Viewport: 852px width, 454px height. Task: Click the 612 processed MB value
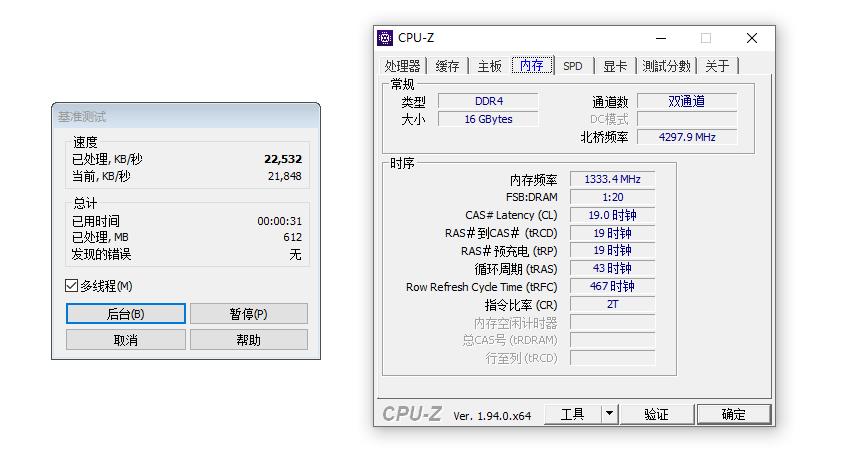pyautogui.click(x=292, y=237)
